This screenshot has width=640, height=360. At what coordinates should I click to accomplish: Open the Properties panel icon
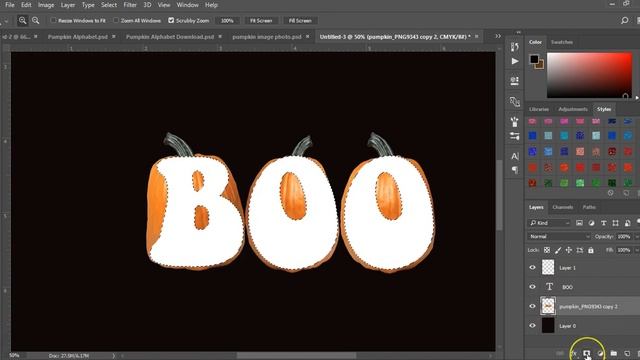[515, 80]
